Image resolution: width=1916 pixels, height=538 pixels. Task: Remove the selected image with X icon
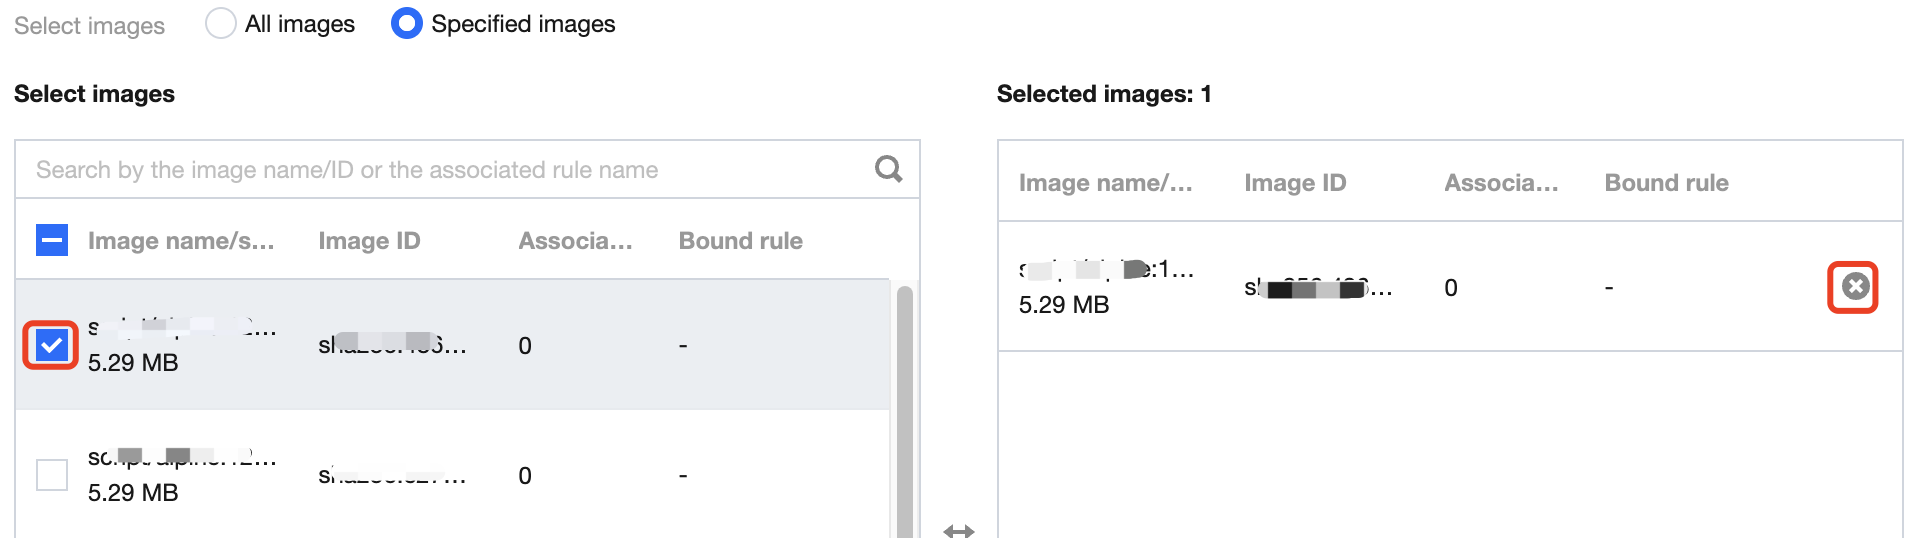(1855, 287)
